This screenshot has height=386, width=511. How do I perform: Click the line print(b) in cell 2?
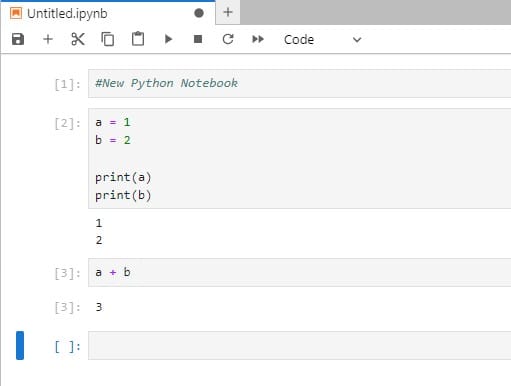click(x=123, y=195)
